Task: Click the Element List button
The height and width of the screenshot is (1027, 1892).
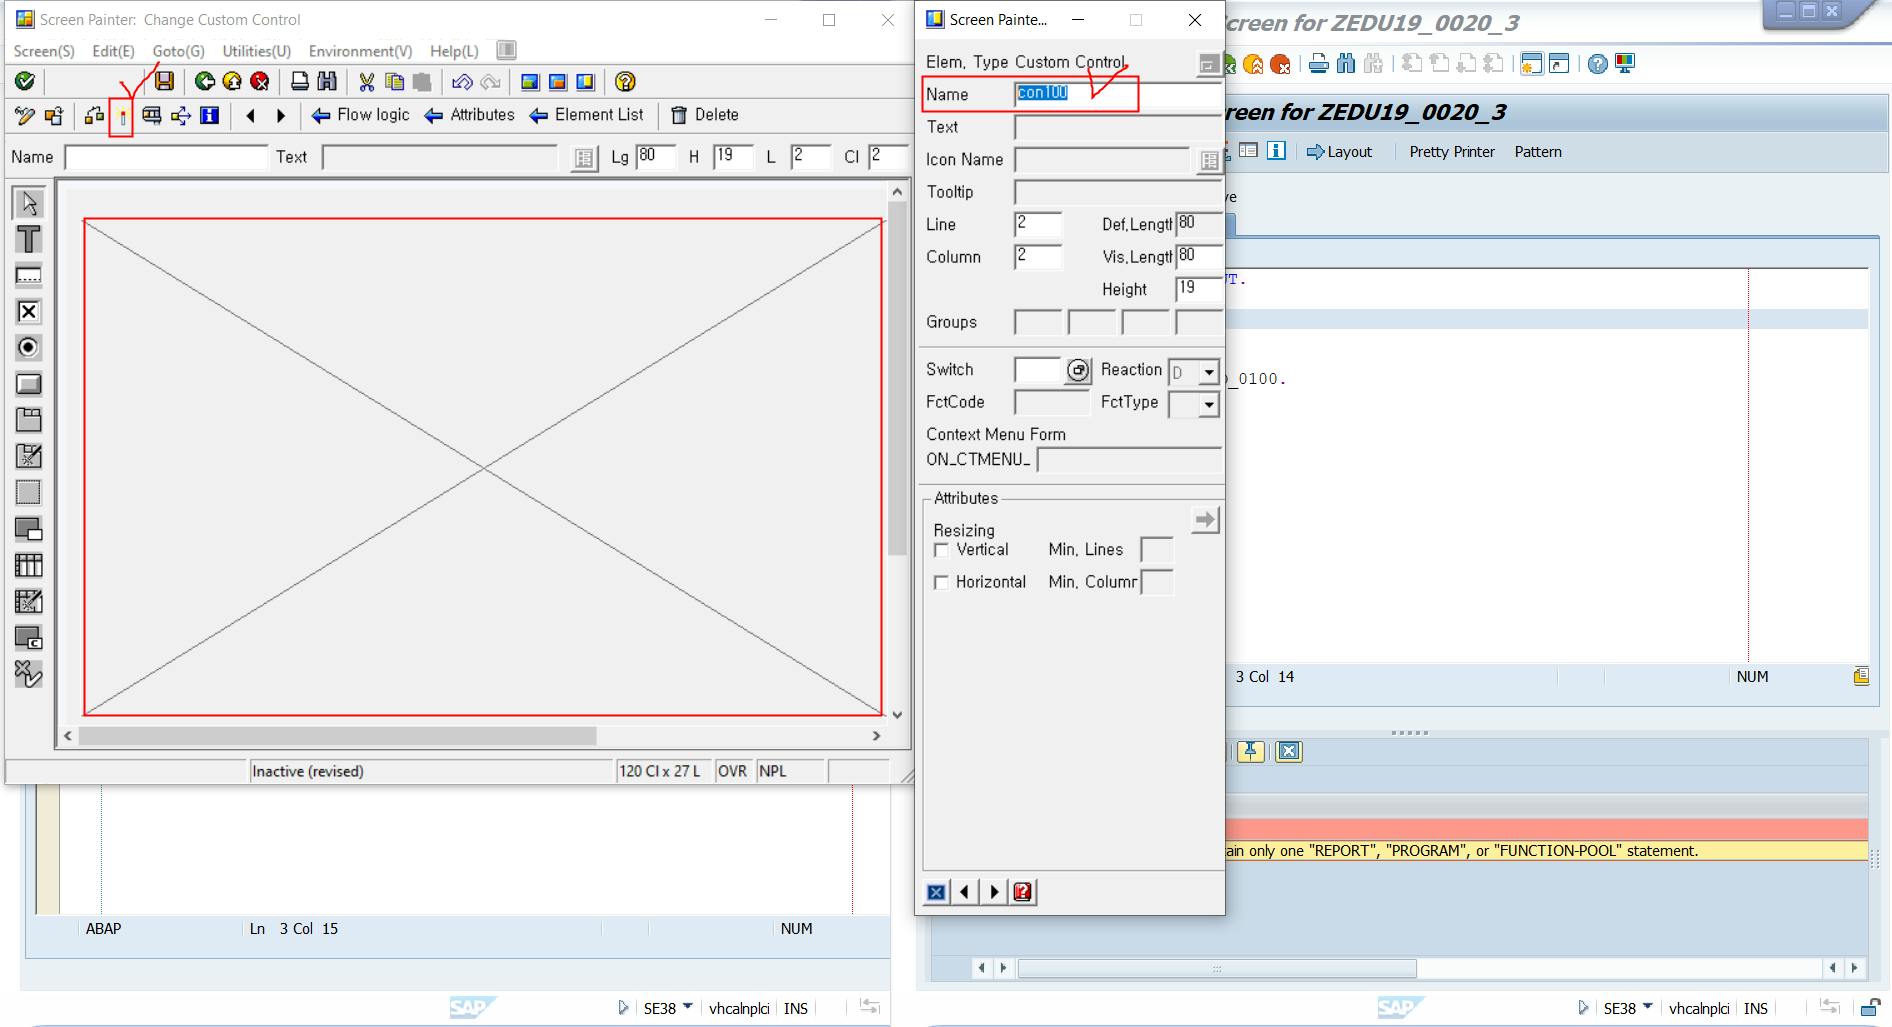Action: pos(587,115)
